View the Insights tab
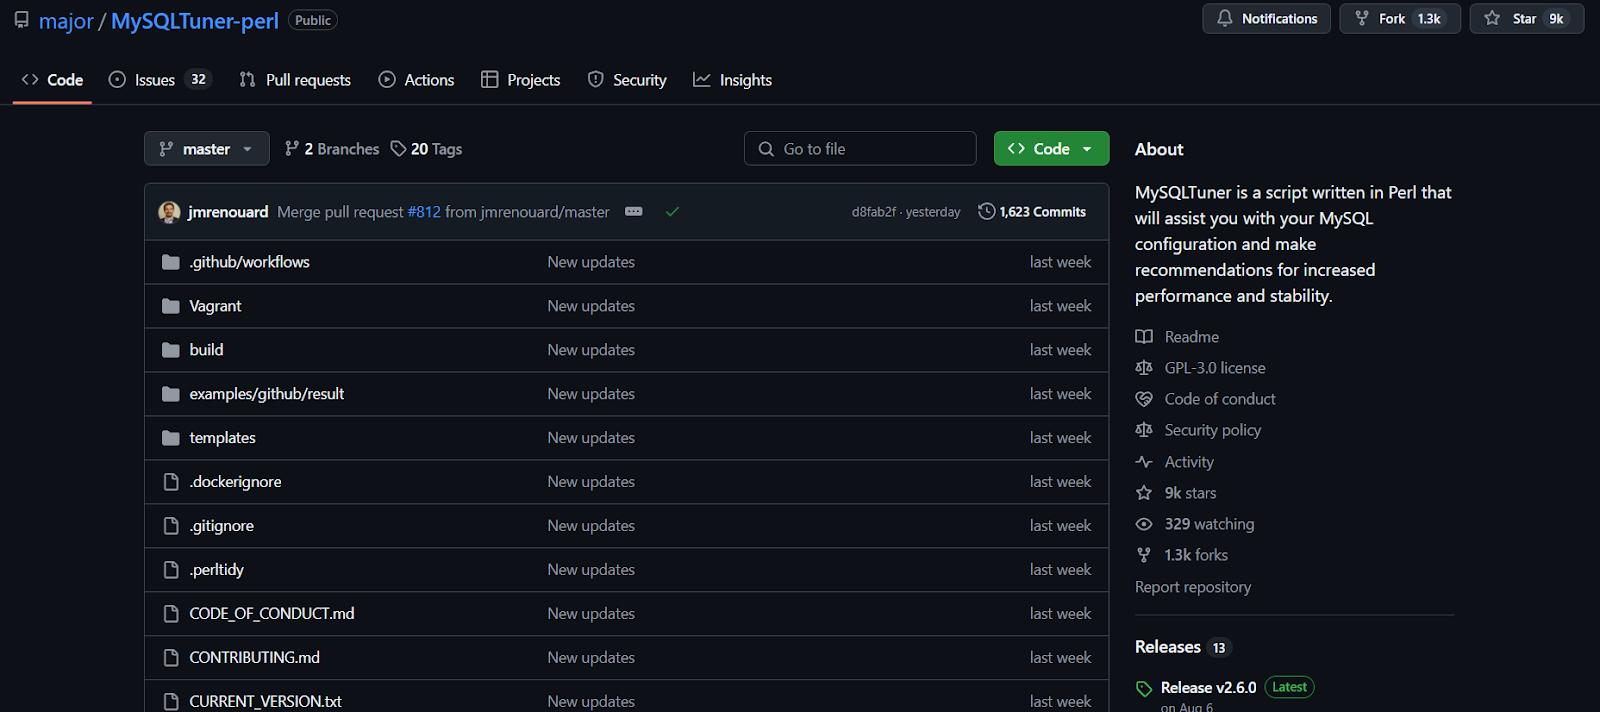 (x=733, y=80)
